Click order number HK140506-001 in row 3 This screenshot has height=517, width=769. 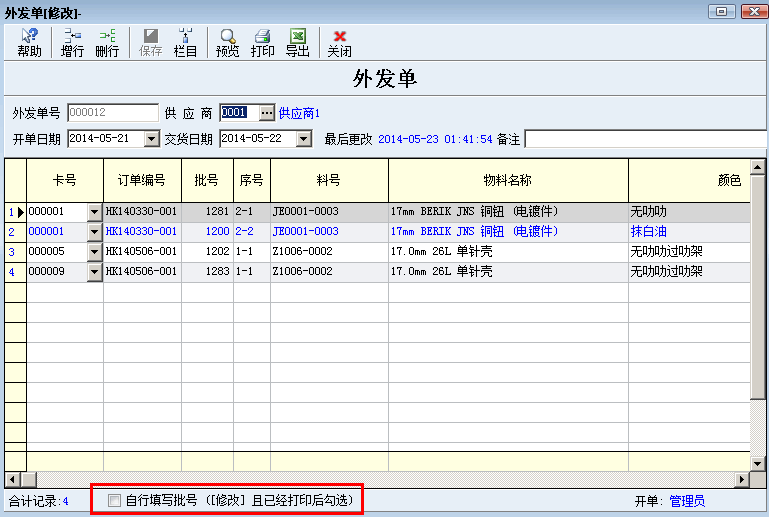(142, 252)
